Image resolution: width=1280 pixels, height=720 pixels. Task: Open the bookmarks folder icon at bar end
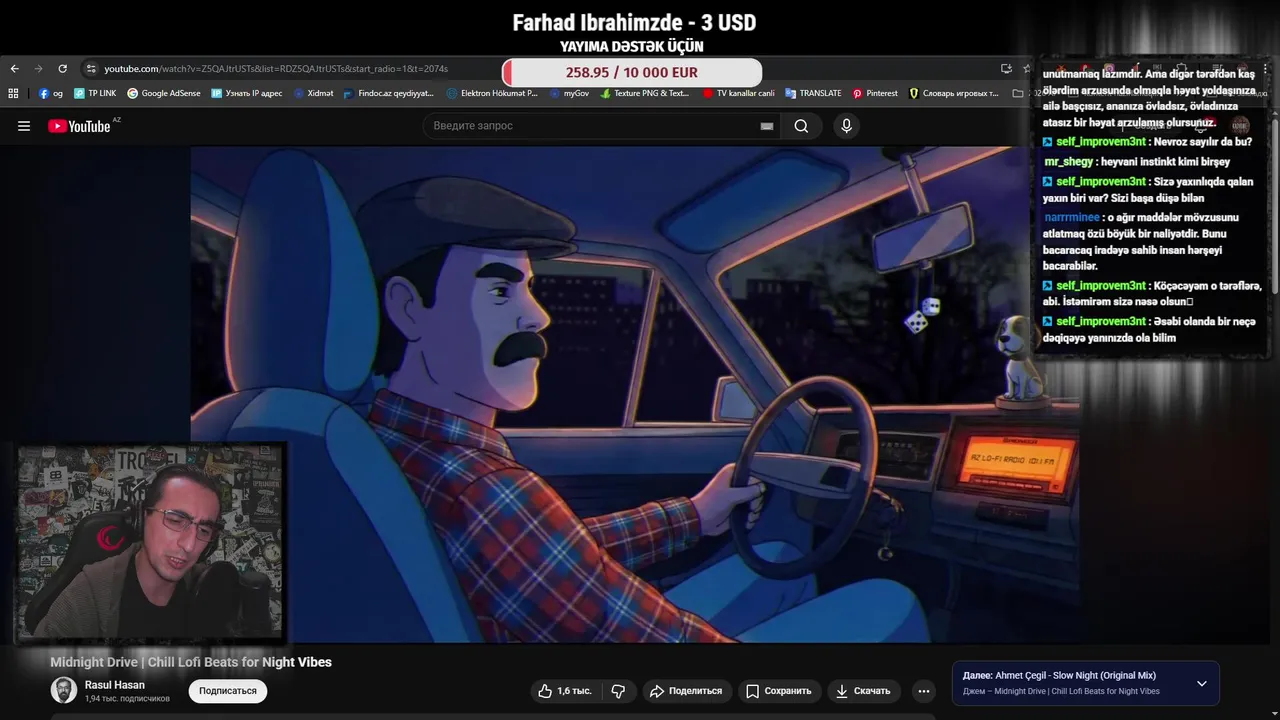pyautogui.click(x=1018, y=93)
